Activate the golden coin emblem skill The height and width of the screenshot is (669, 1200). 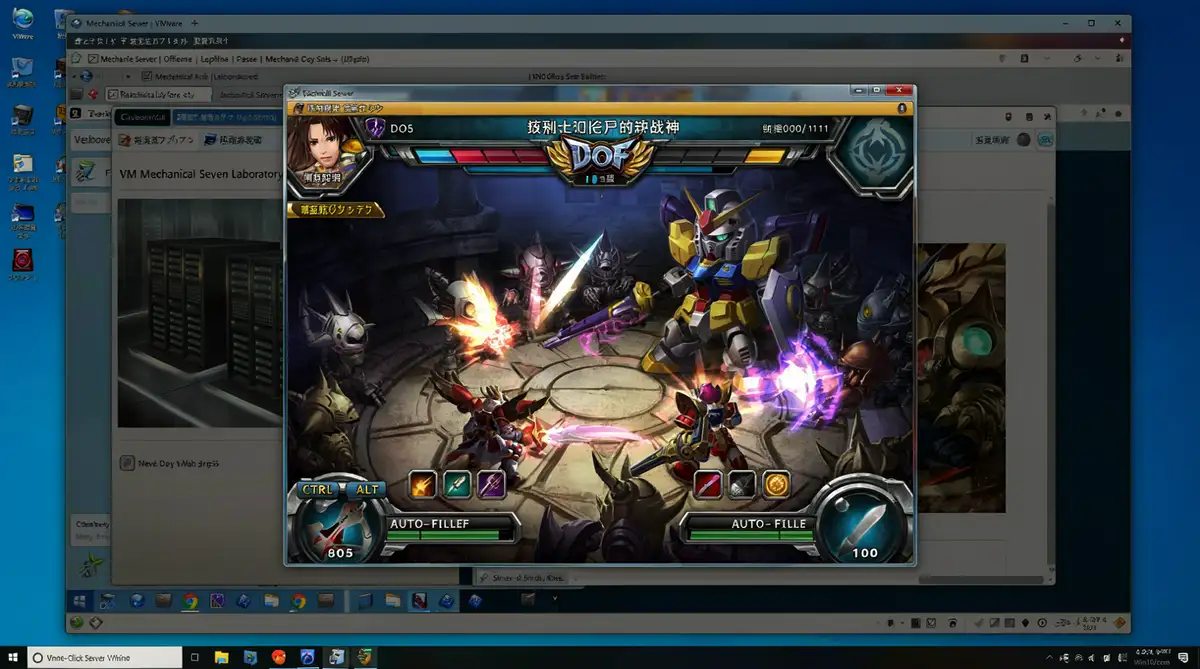[776, 485]
